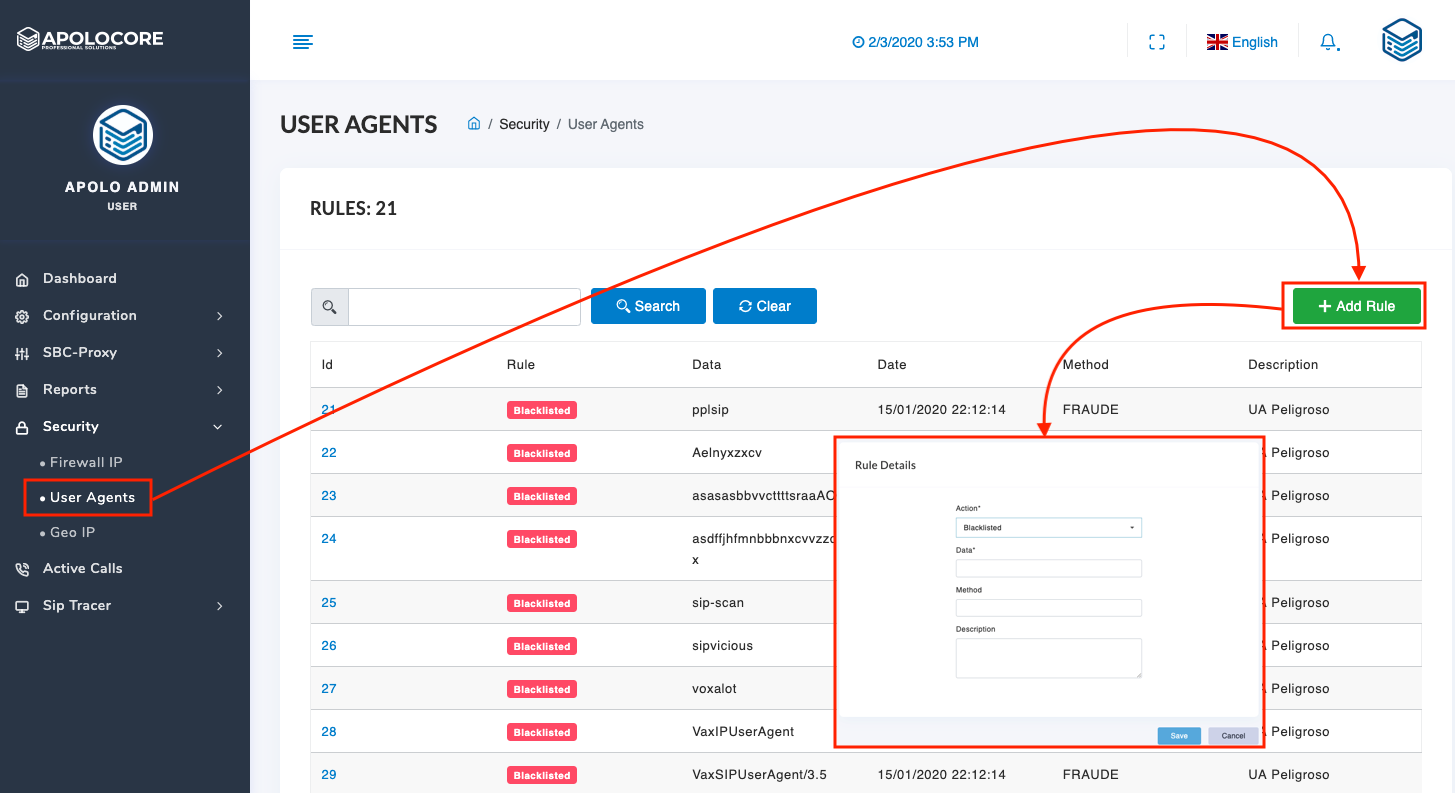Image resolution: width=1455 pixels, height=793 pixels.
Task: Open Firewall IP in the sidebar
Action: 86,463
